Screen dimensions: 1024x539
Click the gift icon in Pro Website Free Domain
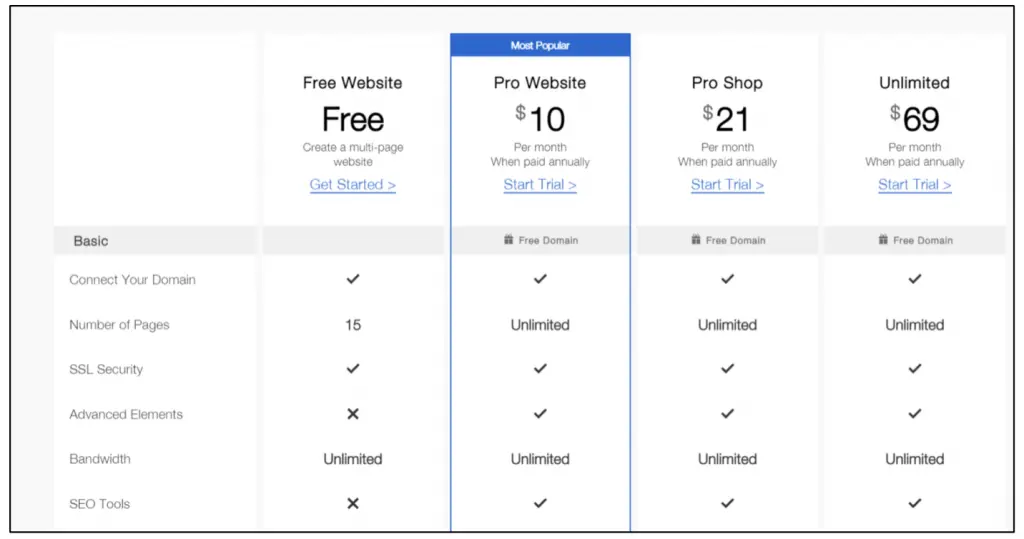click(x=509, y=240)
